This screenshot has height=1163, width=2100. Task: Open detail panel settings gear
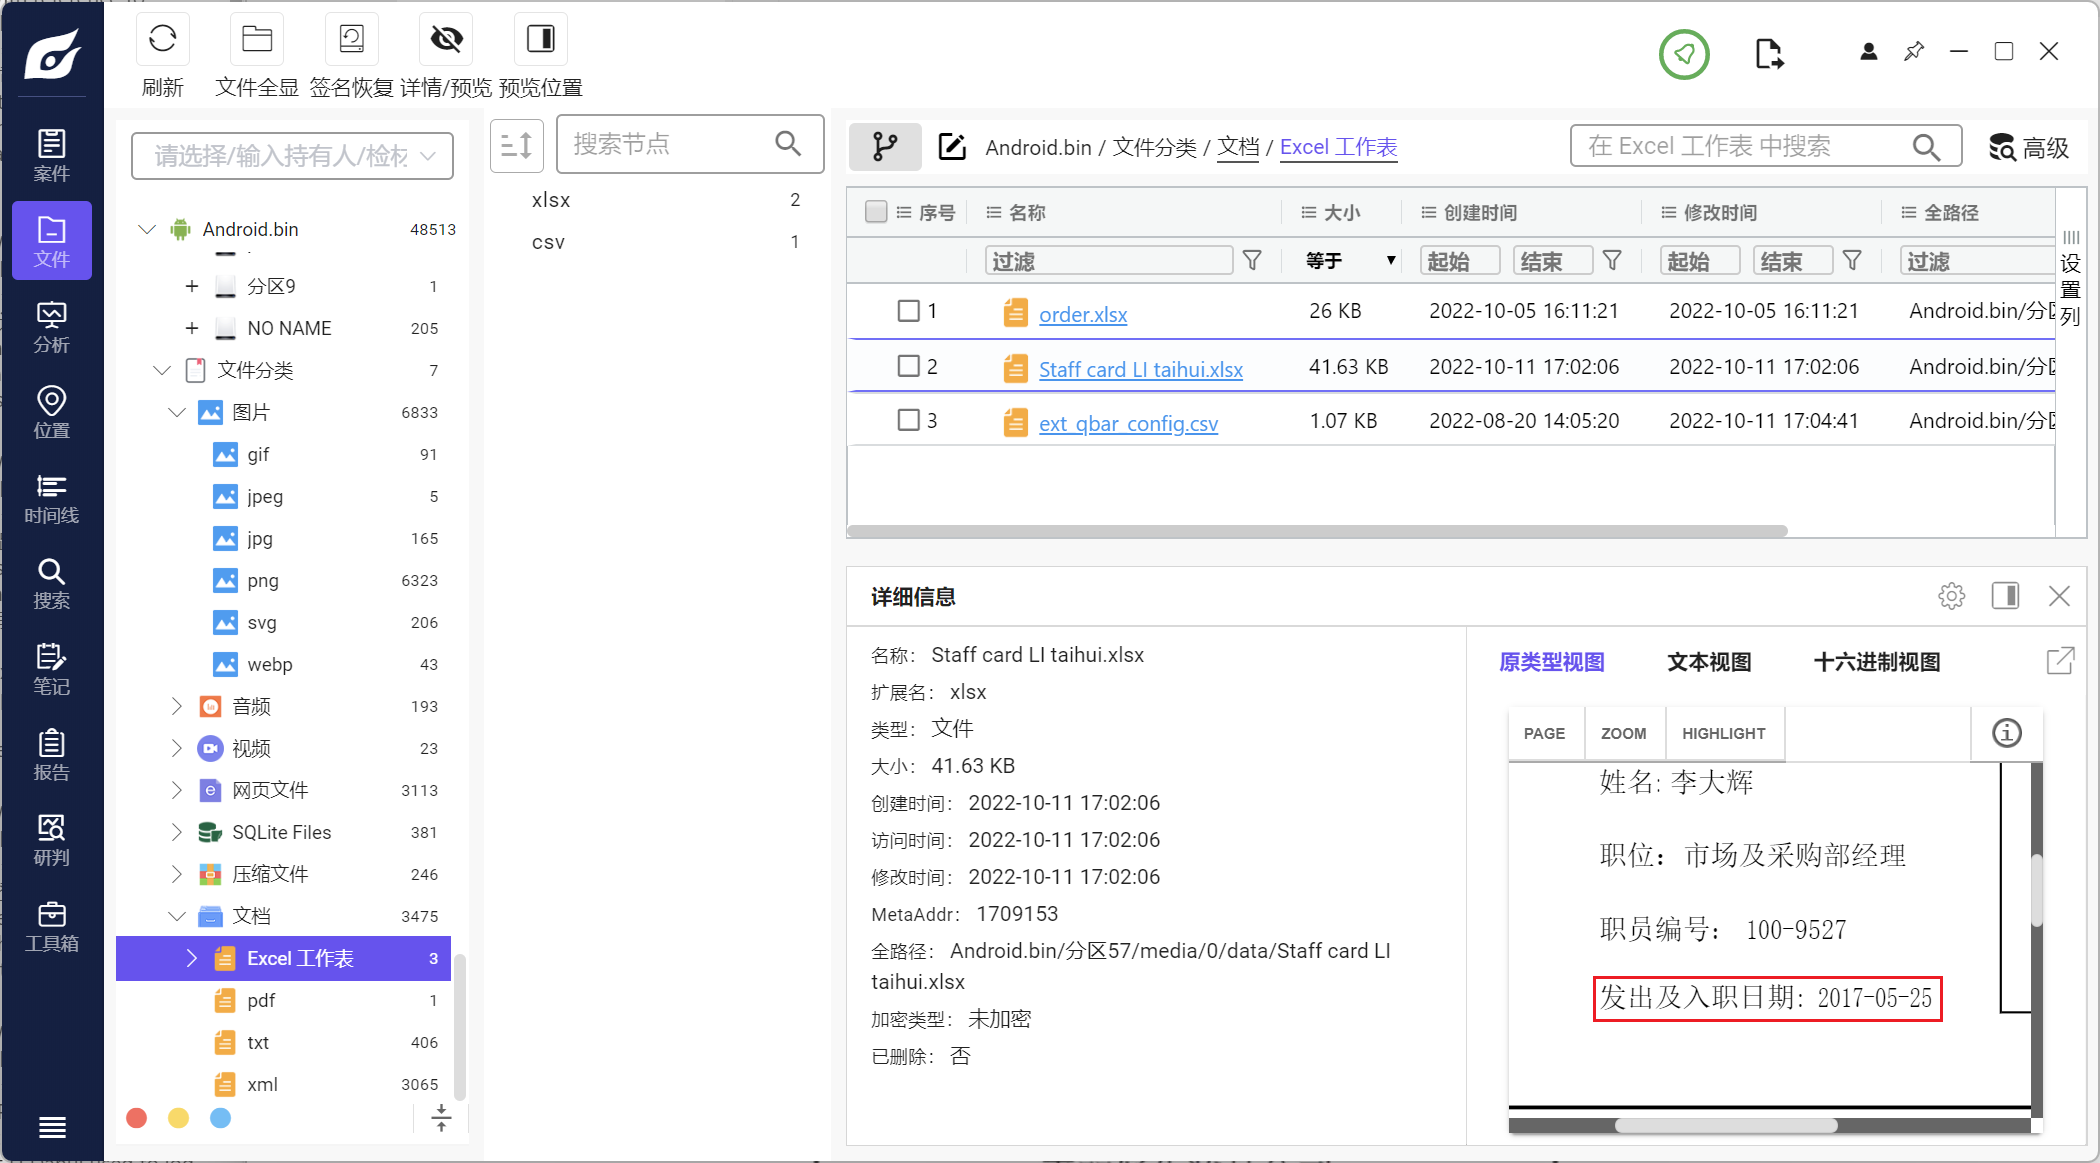pyautogui.click(x=1951, y=596)
